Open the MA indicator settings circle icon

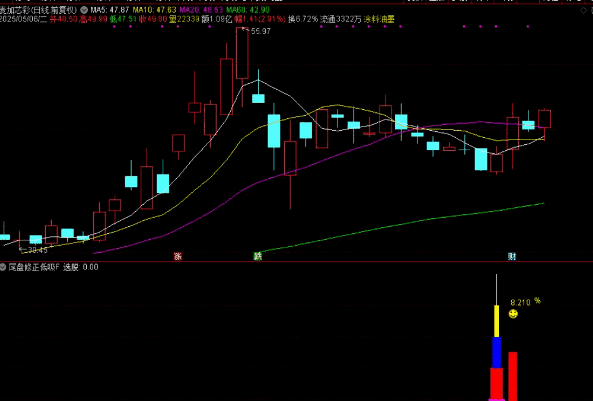[84, 10]
